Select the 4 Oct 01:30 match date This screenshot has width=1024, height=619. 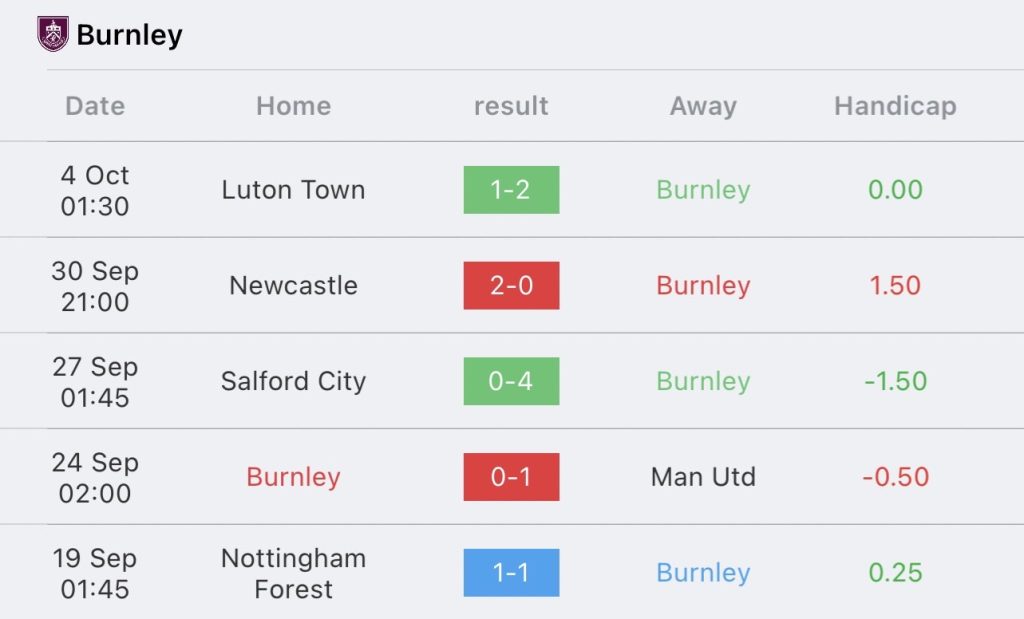point(95,191)
